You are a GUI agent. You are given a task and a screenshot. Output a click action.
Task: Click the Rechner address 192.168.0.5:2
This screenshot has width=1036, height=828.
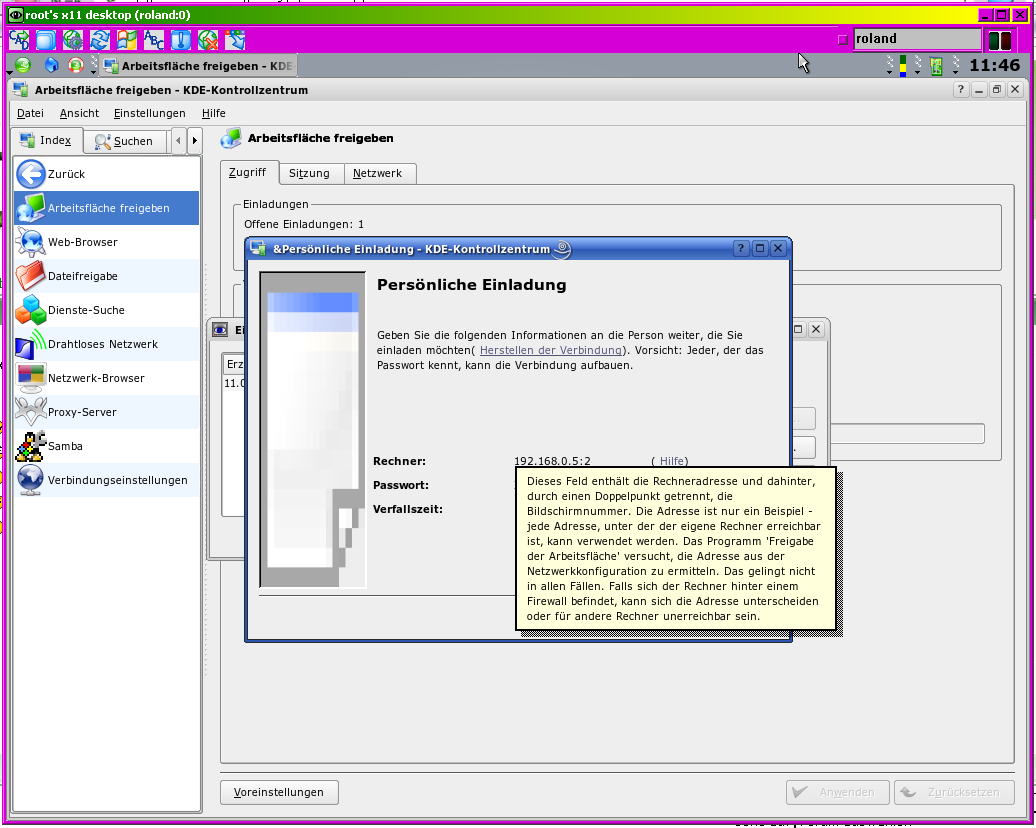[552, 461]
